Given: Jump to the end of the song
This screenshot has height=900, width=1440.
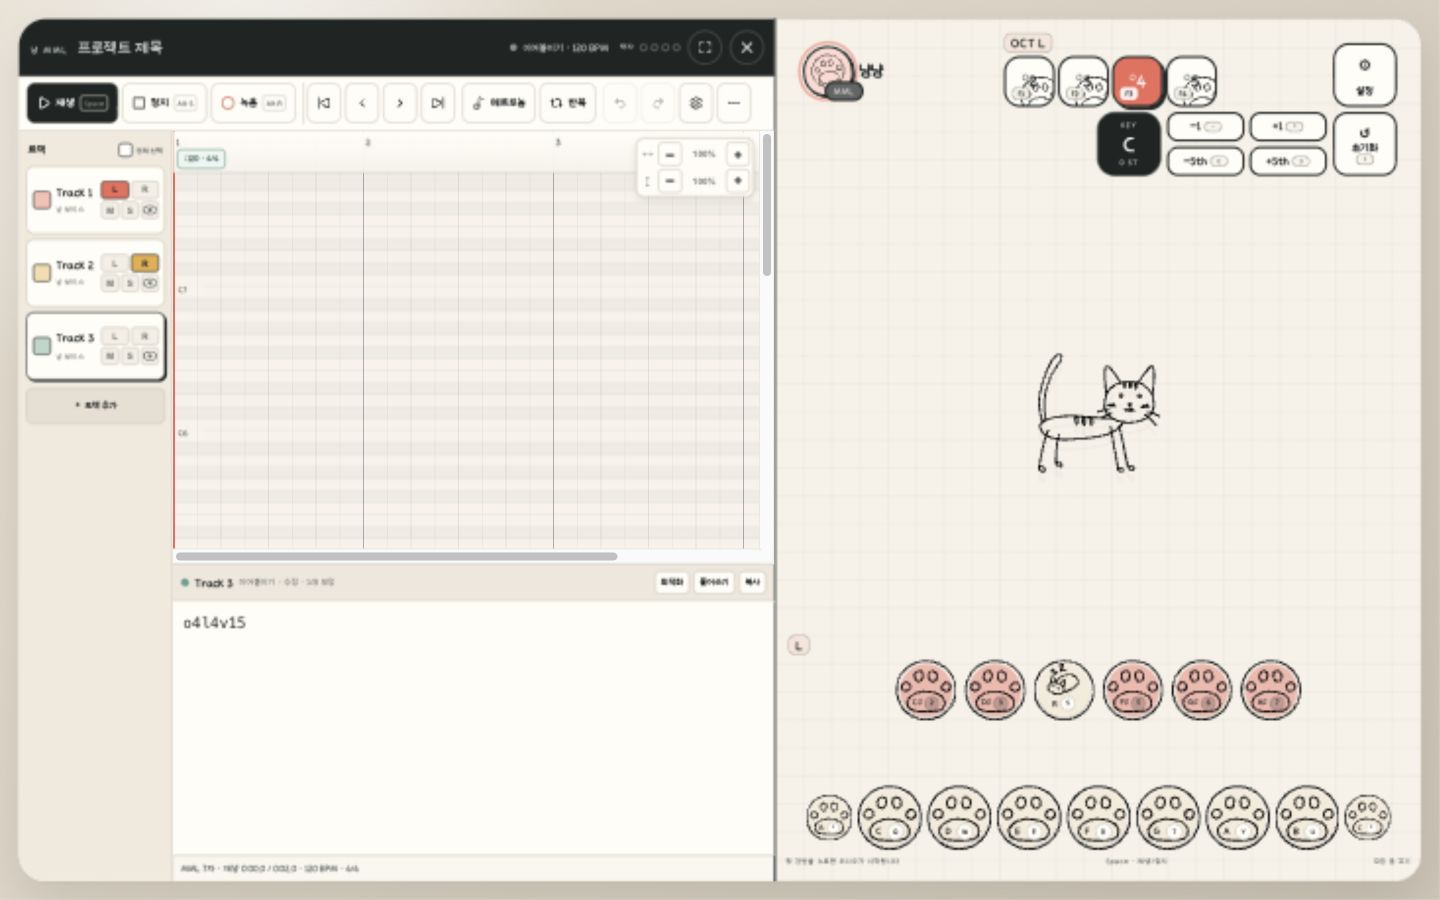Looking at the screenshot, I should coord(438,103).
